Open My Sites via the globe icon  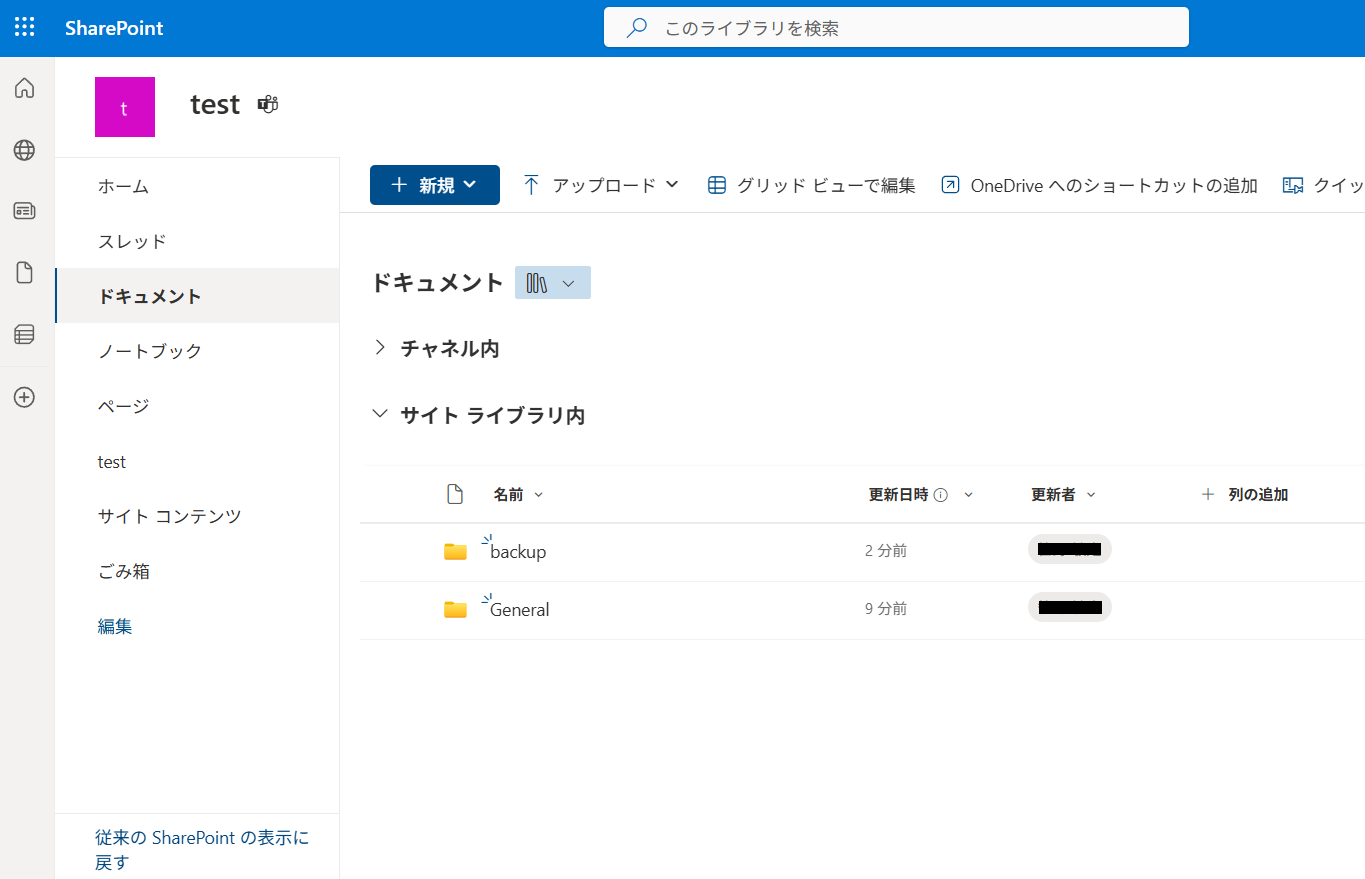click(23, 150)
